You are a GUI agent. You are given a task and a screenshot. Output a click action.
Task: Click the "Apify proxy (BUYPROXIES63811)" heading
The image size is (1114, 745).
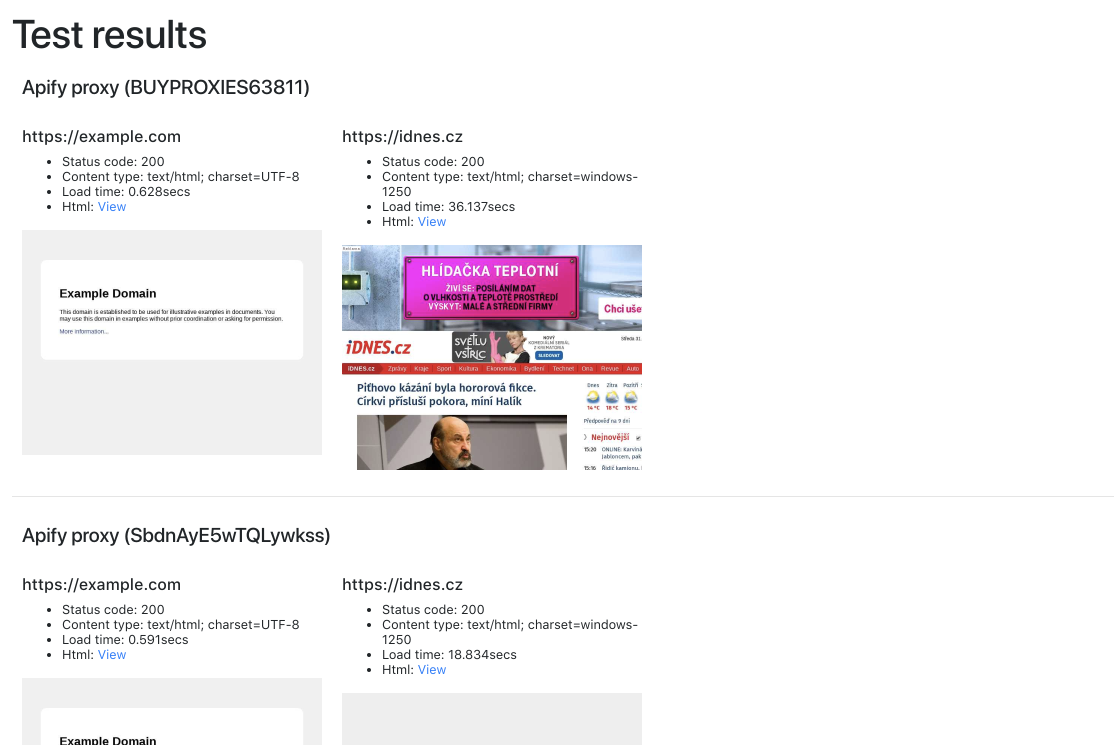point(166,87)
